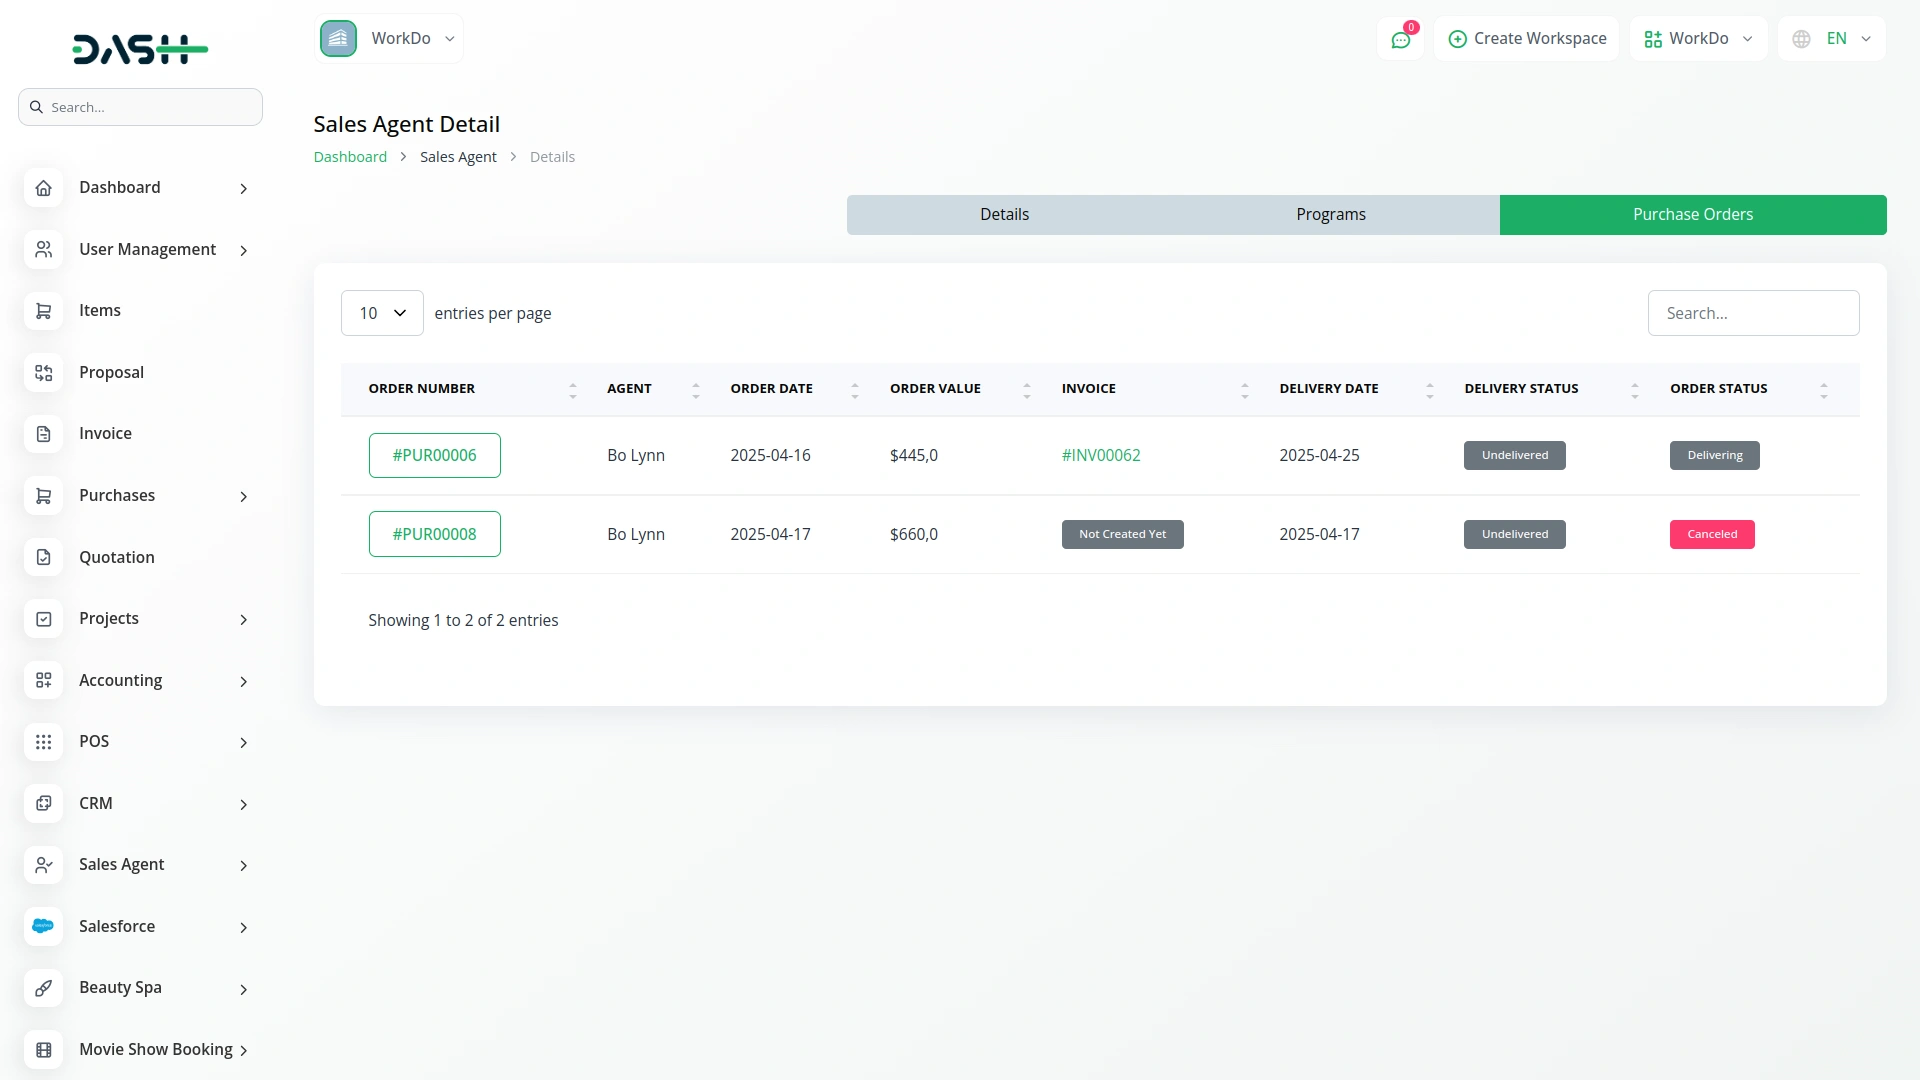
Task: Switch to the Details tab
Action: coord(1004,215)
